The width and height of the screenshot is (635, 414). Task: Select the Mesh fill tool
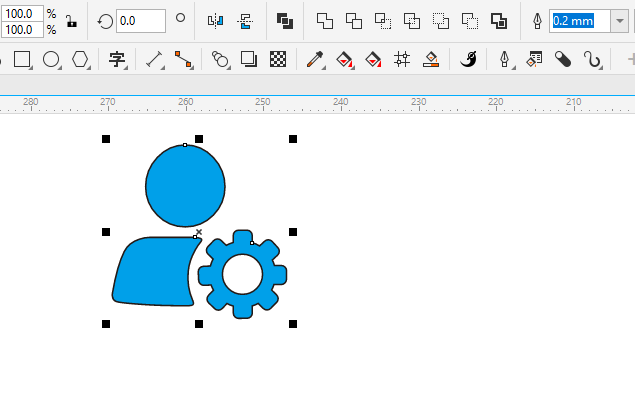pyautogui.click(x=402, y=59)
